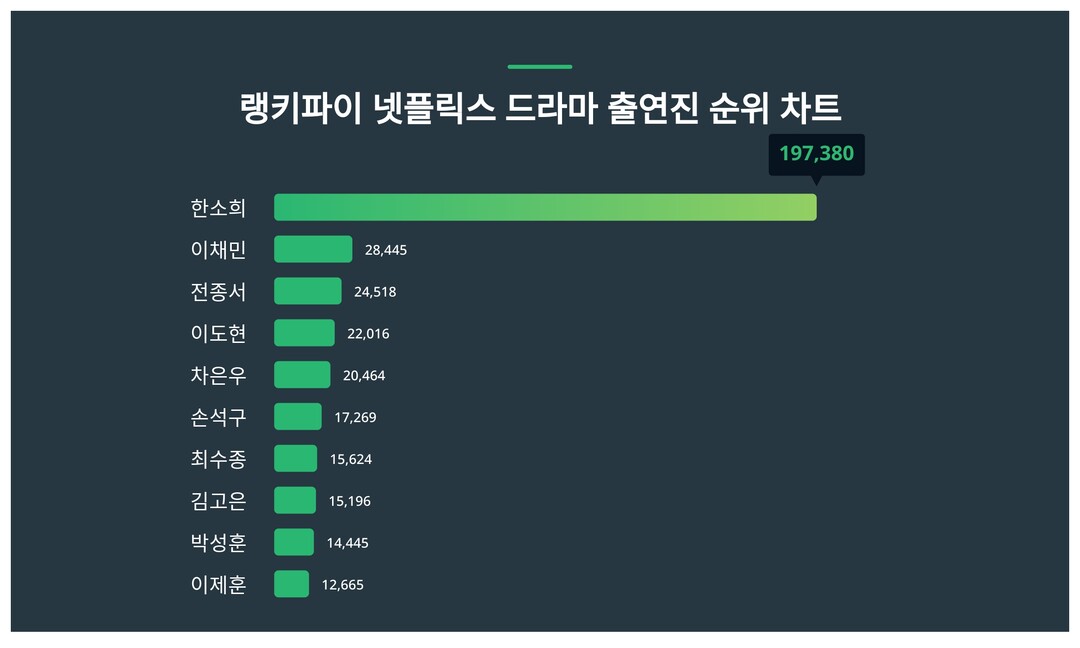Click the 15,624 value text
This screenshot has width=1080, height=648.
[351, 460]
